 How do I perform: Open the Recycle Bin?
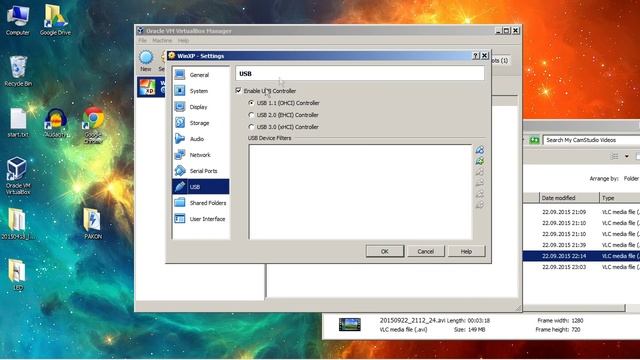(x=18, y=71)
